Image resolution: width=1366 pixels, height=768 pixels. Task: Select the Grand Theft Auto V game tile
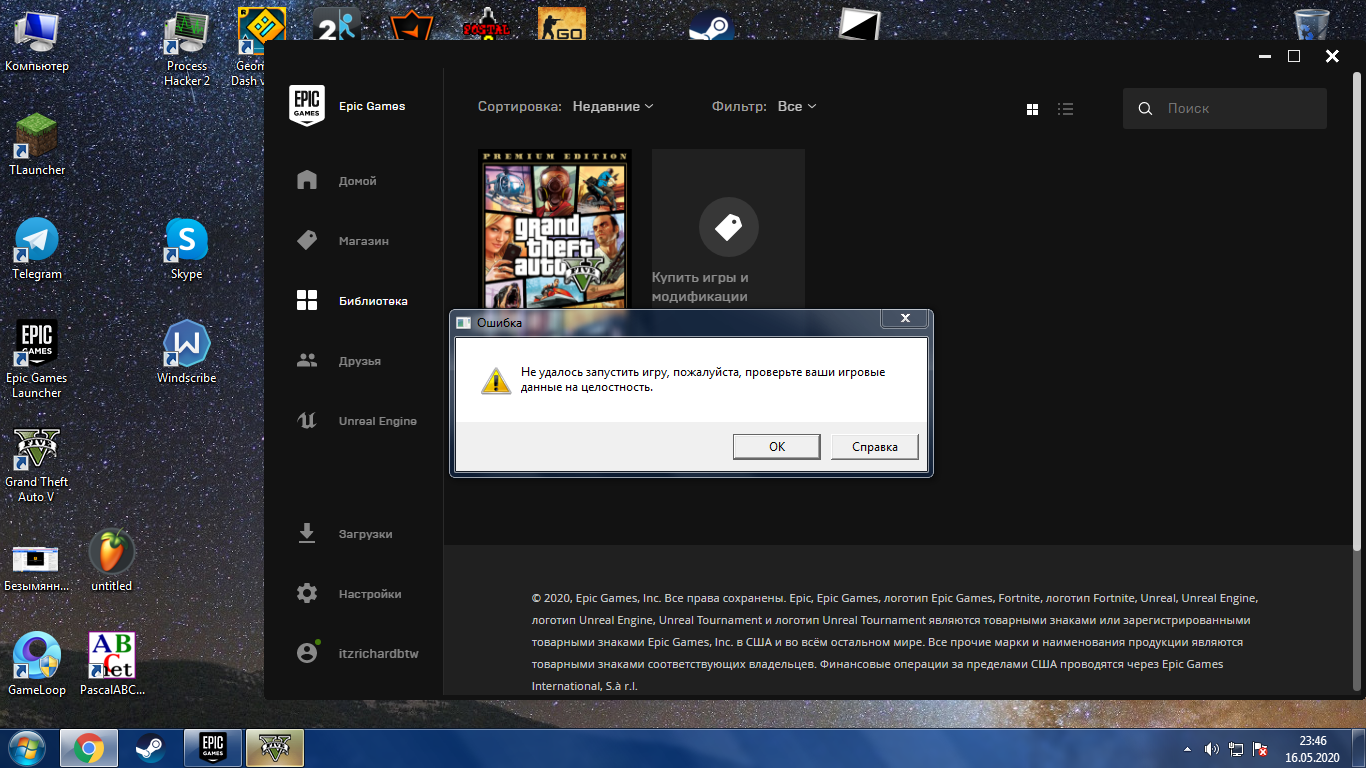[x=555, y=230]
